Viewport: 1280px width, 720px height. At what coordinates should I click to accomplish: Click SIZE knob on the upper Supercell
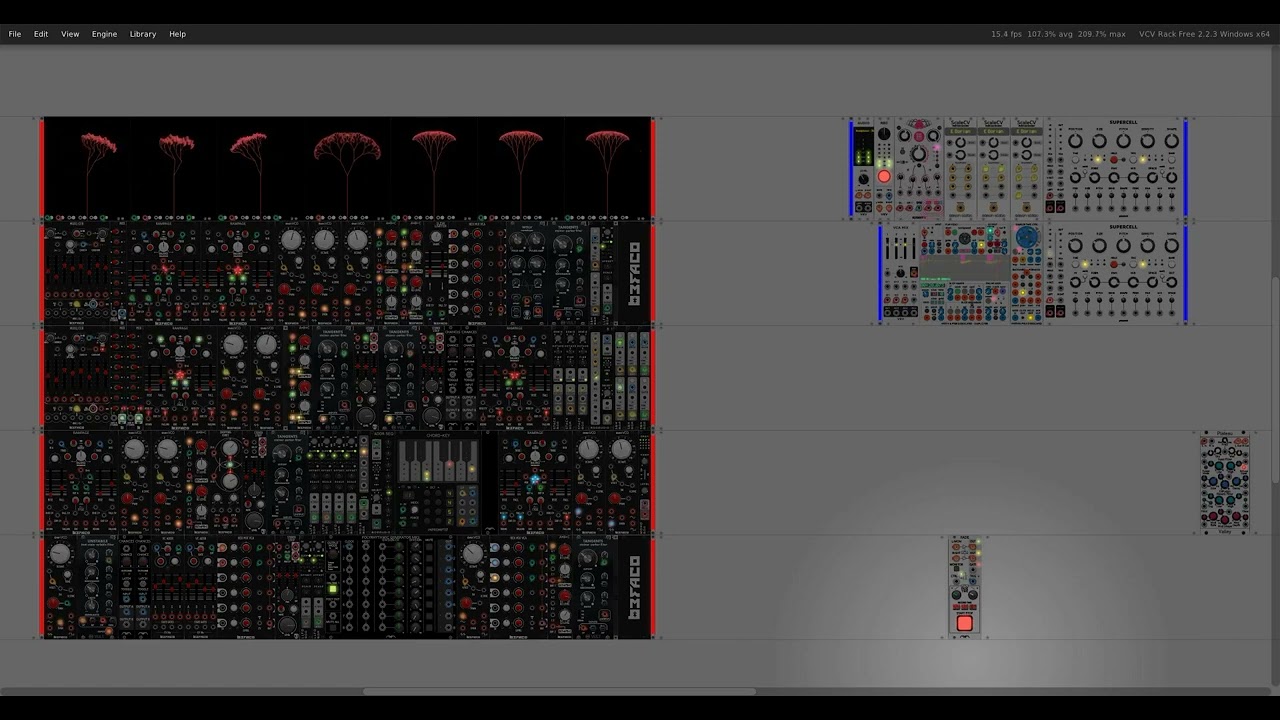coord(1099,141)
